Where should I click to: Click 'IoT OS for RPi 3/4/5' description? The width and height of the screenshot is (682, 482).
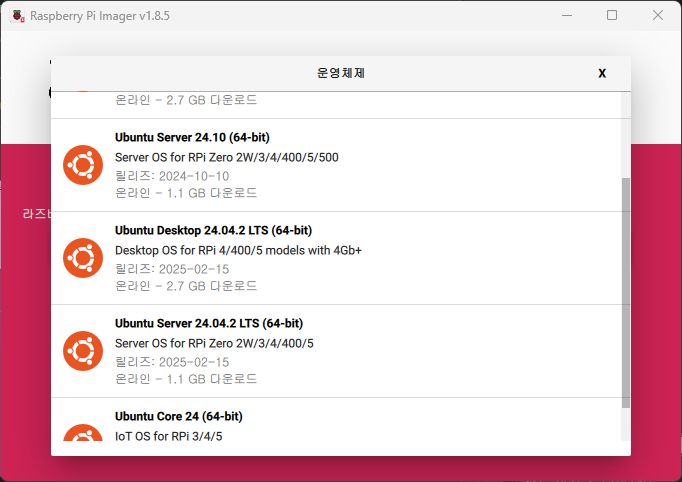click(x=168, y=436)
